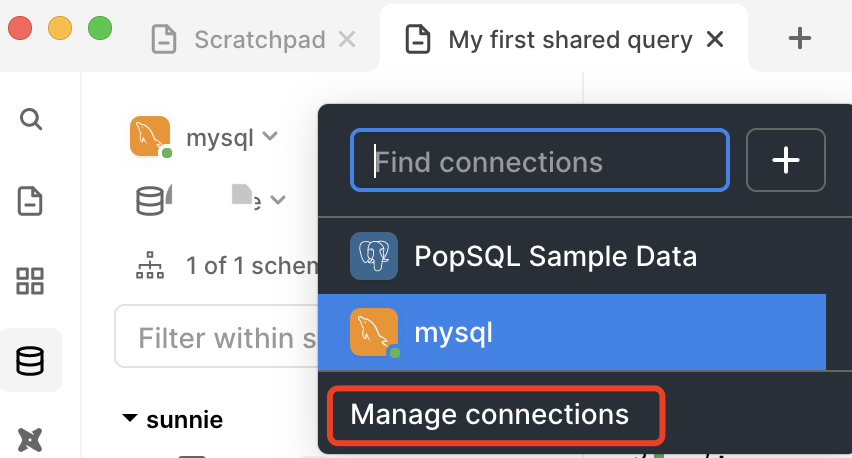Open a new tab with plus
Viewport: 852px width, 458px height.
coord(799,39)
